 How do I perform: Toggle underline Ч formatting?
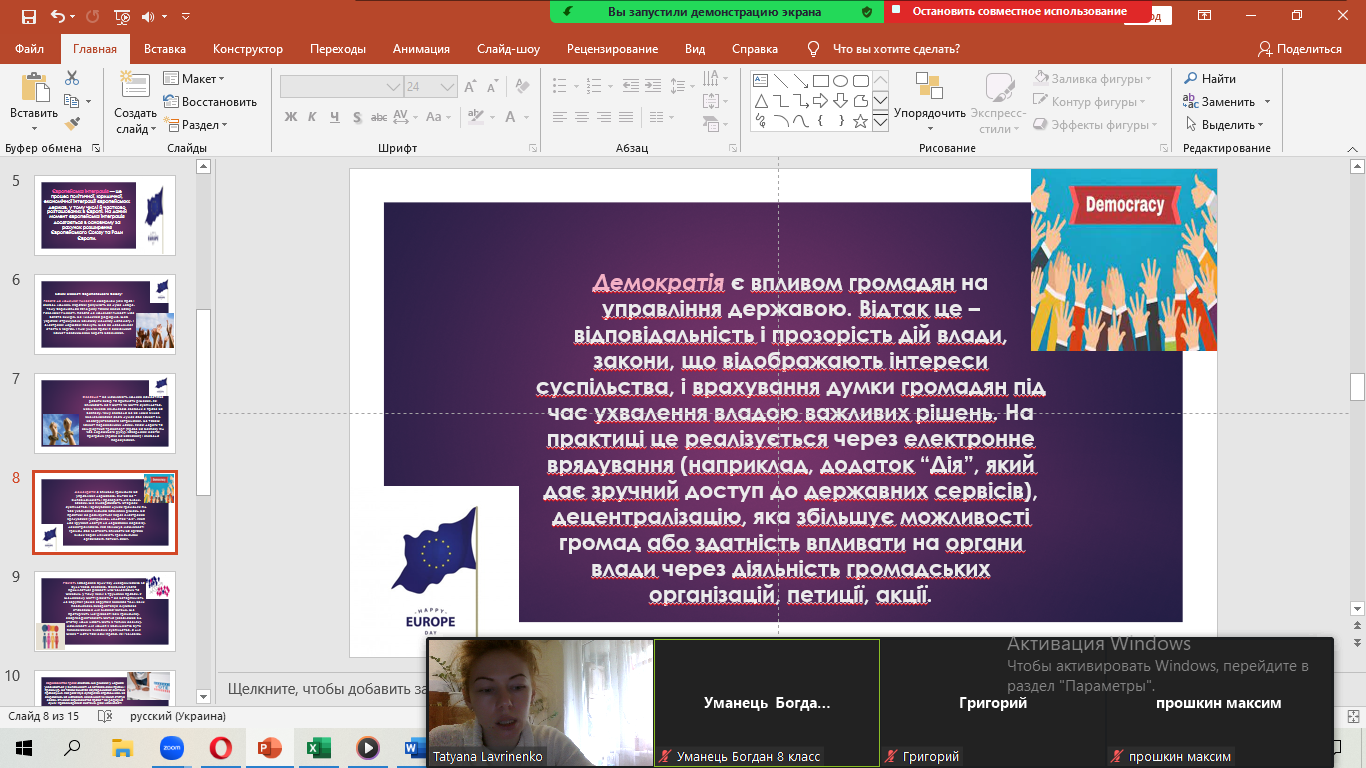point(336,116)
